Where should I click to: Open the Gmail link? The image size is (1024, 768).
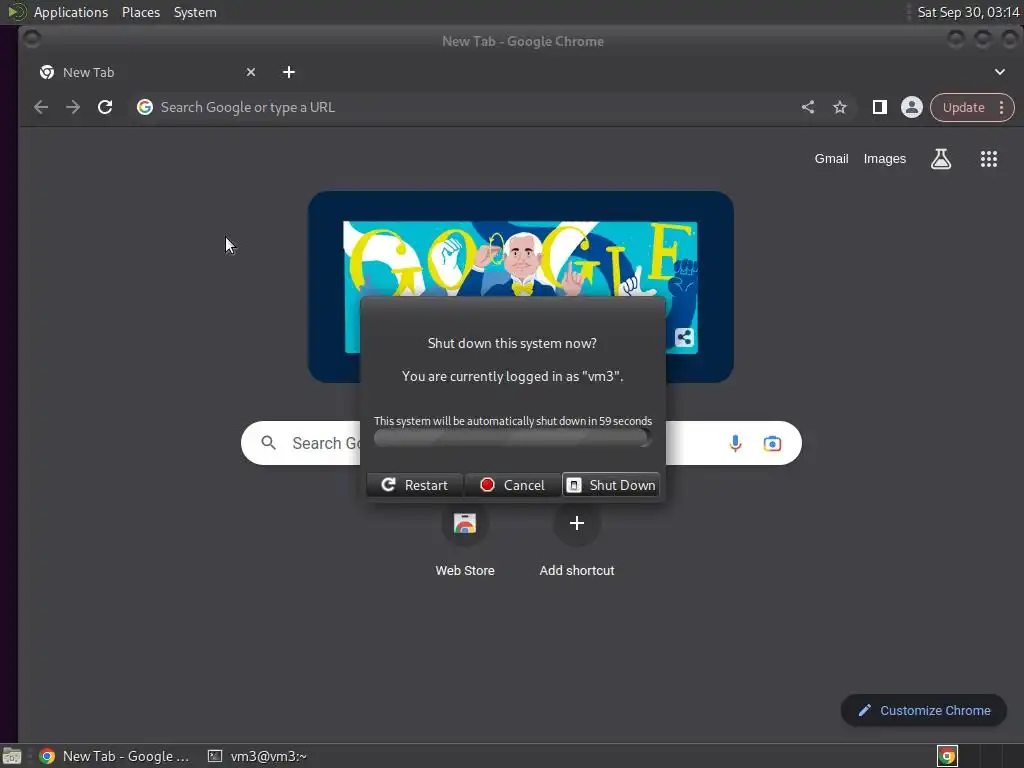coord(831,159)
